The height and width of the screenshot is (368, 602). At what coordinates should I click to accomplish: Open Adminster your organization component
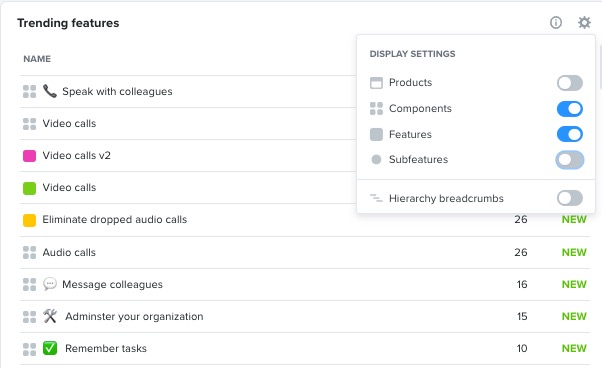134,317
